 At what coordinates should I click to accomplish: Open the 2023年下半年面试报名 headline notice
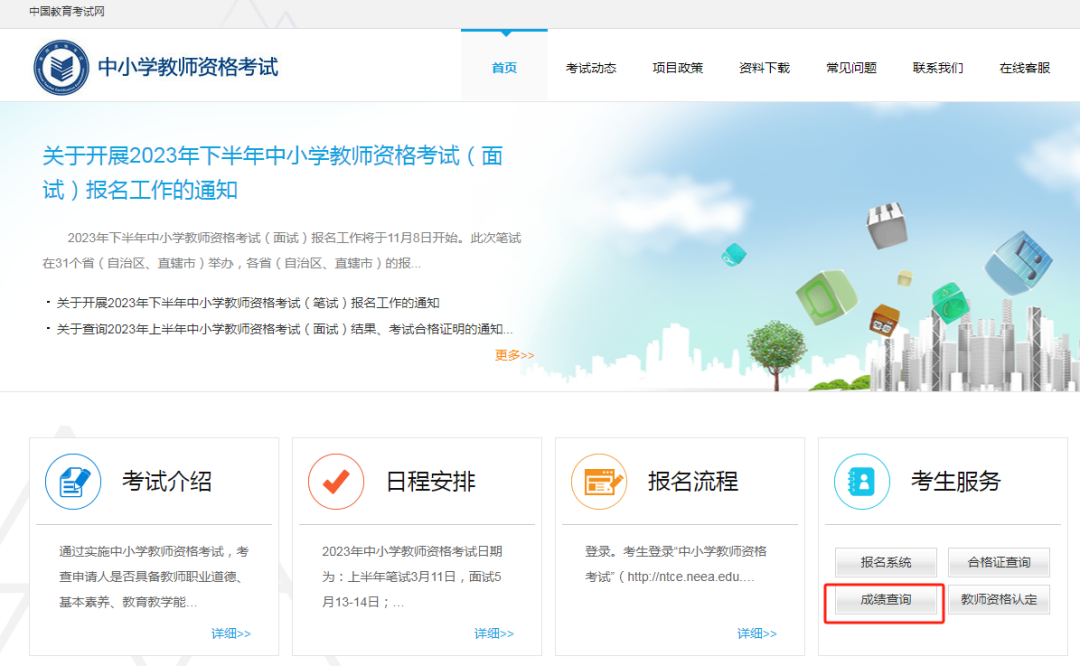pos(273,172)
